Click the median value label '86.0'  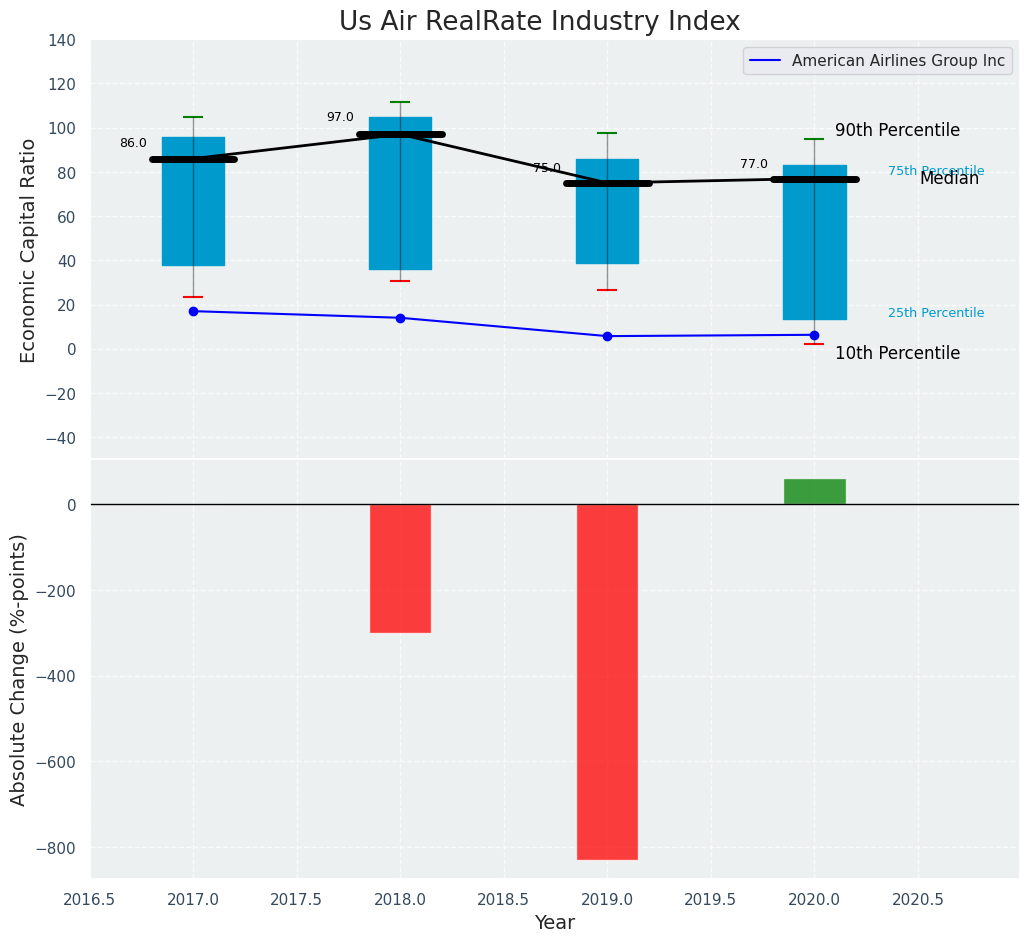(x=133, y=143)
